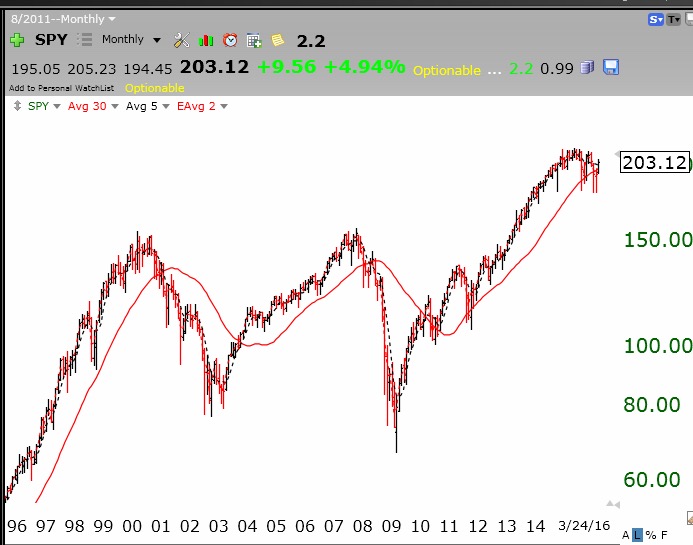Click the 150.00 price axis label
Screen dimensions: 693x545
[658, 240]
